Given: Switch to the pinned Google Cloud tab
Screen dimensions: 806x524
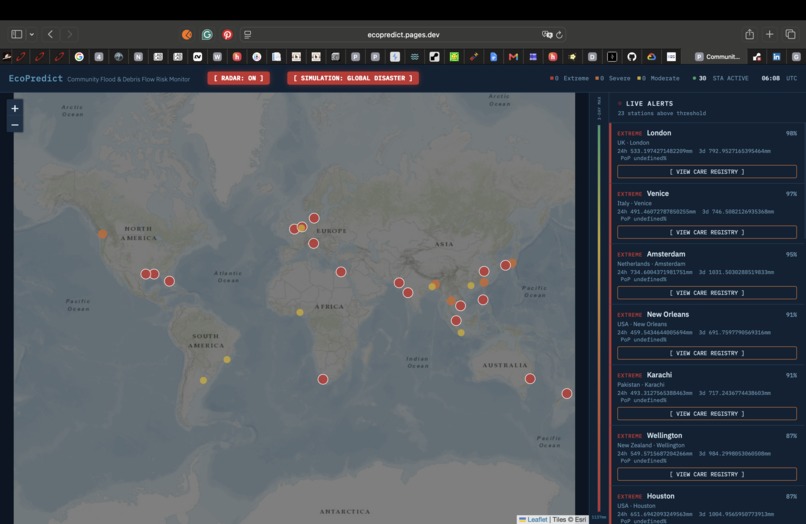Looking at the screenshot, I should [651, 57].
